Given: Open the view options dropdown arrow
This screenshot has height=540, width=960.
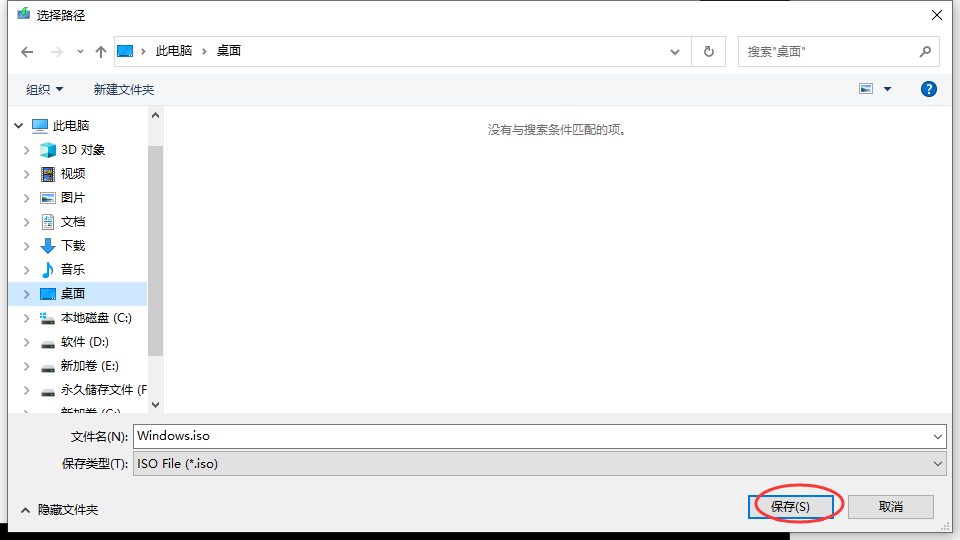Looking at the screenshot, I should (887, 89).
